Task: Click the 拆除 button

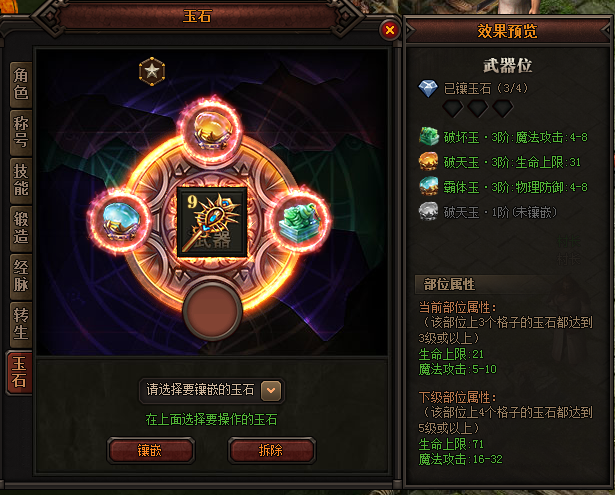Action: pos(271,450)
